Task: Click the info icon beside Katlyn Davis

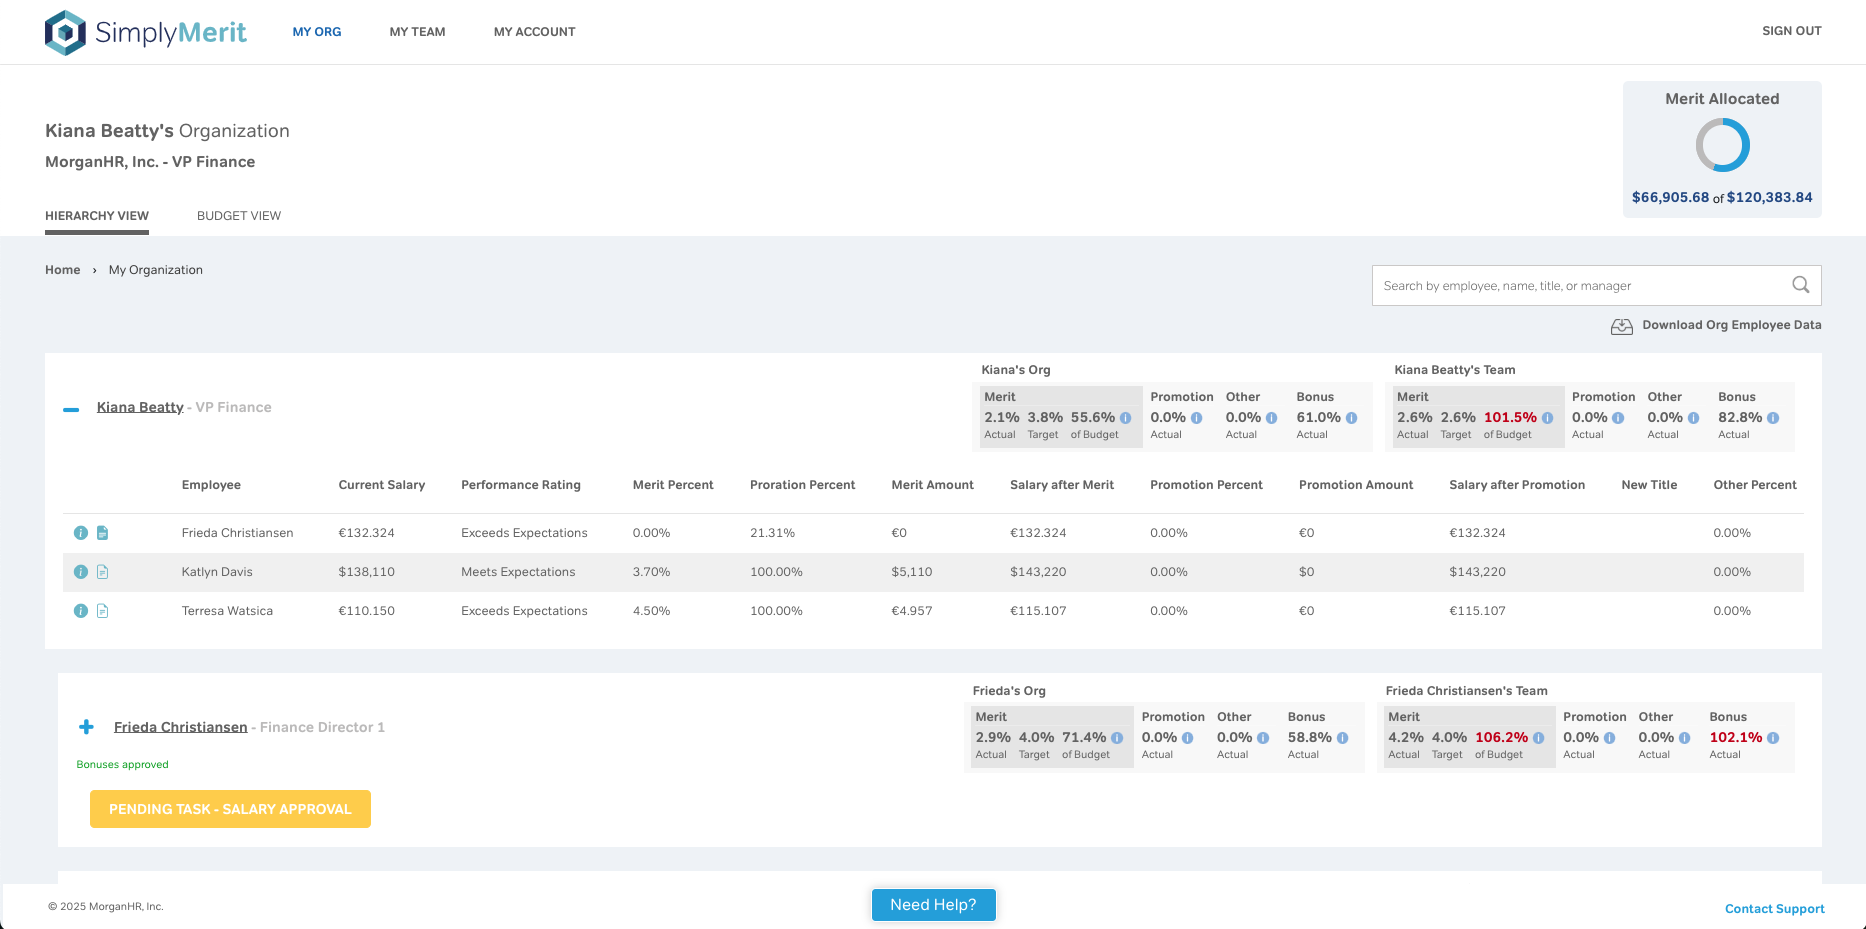Action: pyautogui.click(x=81, y=571)
